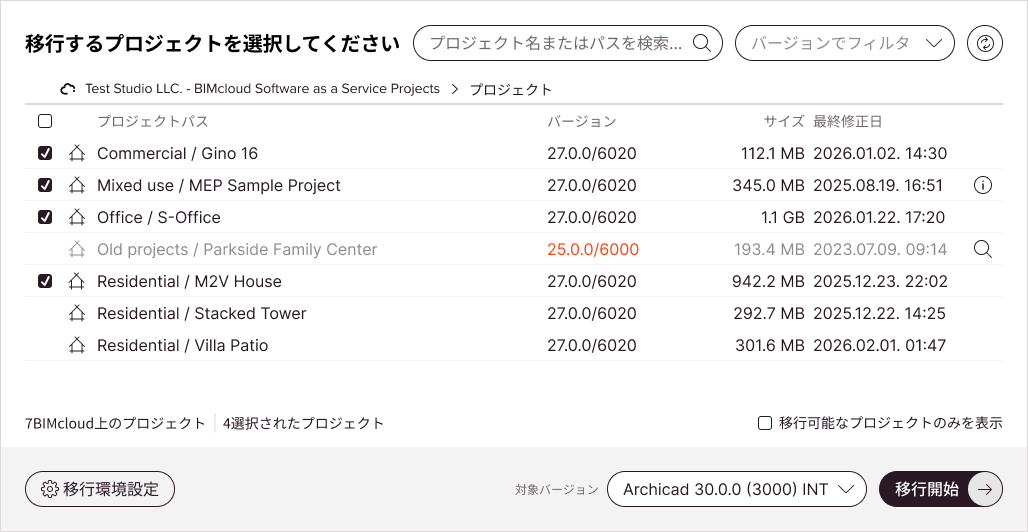Click breadcrumb chevron before プロジェクト
The width and height of the screenshot is (1028, 532).
[455, 89]
